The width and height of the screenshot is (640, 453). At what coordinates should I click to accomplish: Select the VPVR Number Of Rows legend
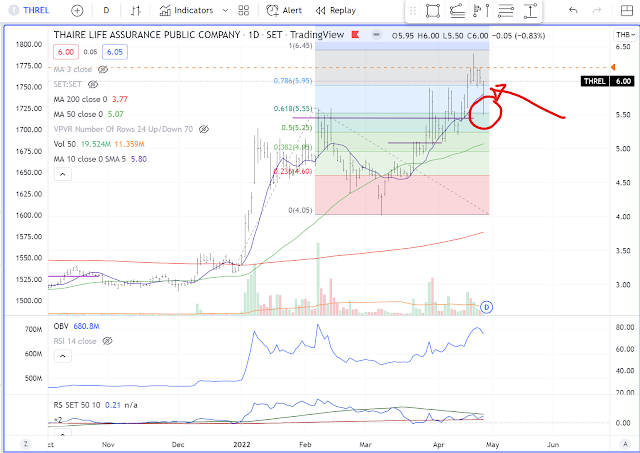123,129
